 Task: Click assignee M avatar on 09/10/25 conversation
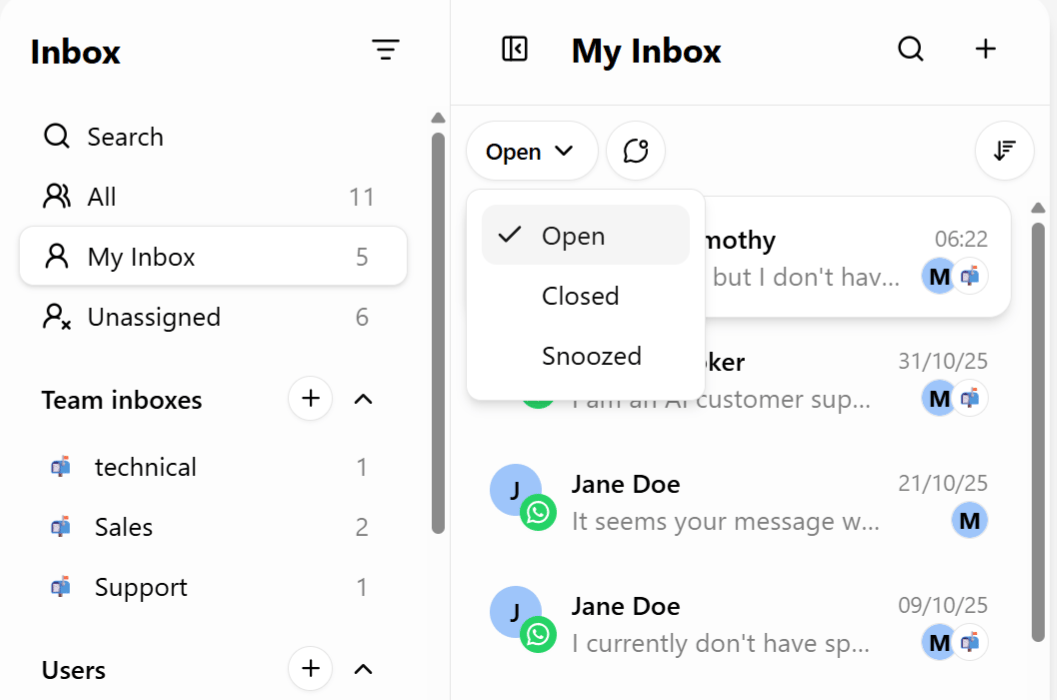click(x=938, y=643)
